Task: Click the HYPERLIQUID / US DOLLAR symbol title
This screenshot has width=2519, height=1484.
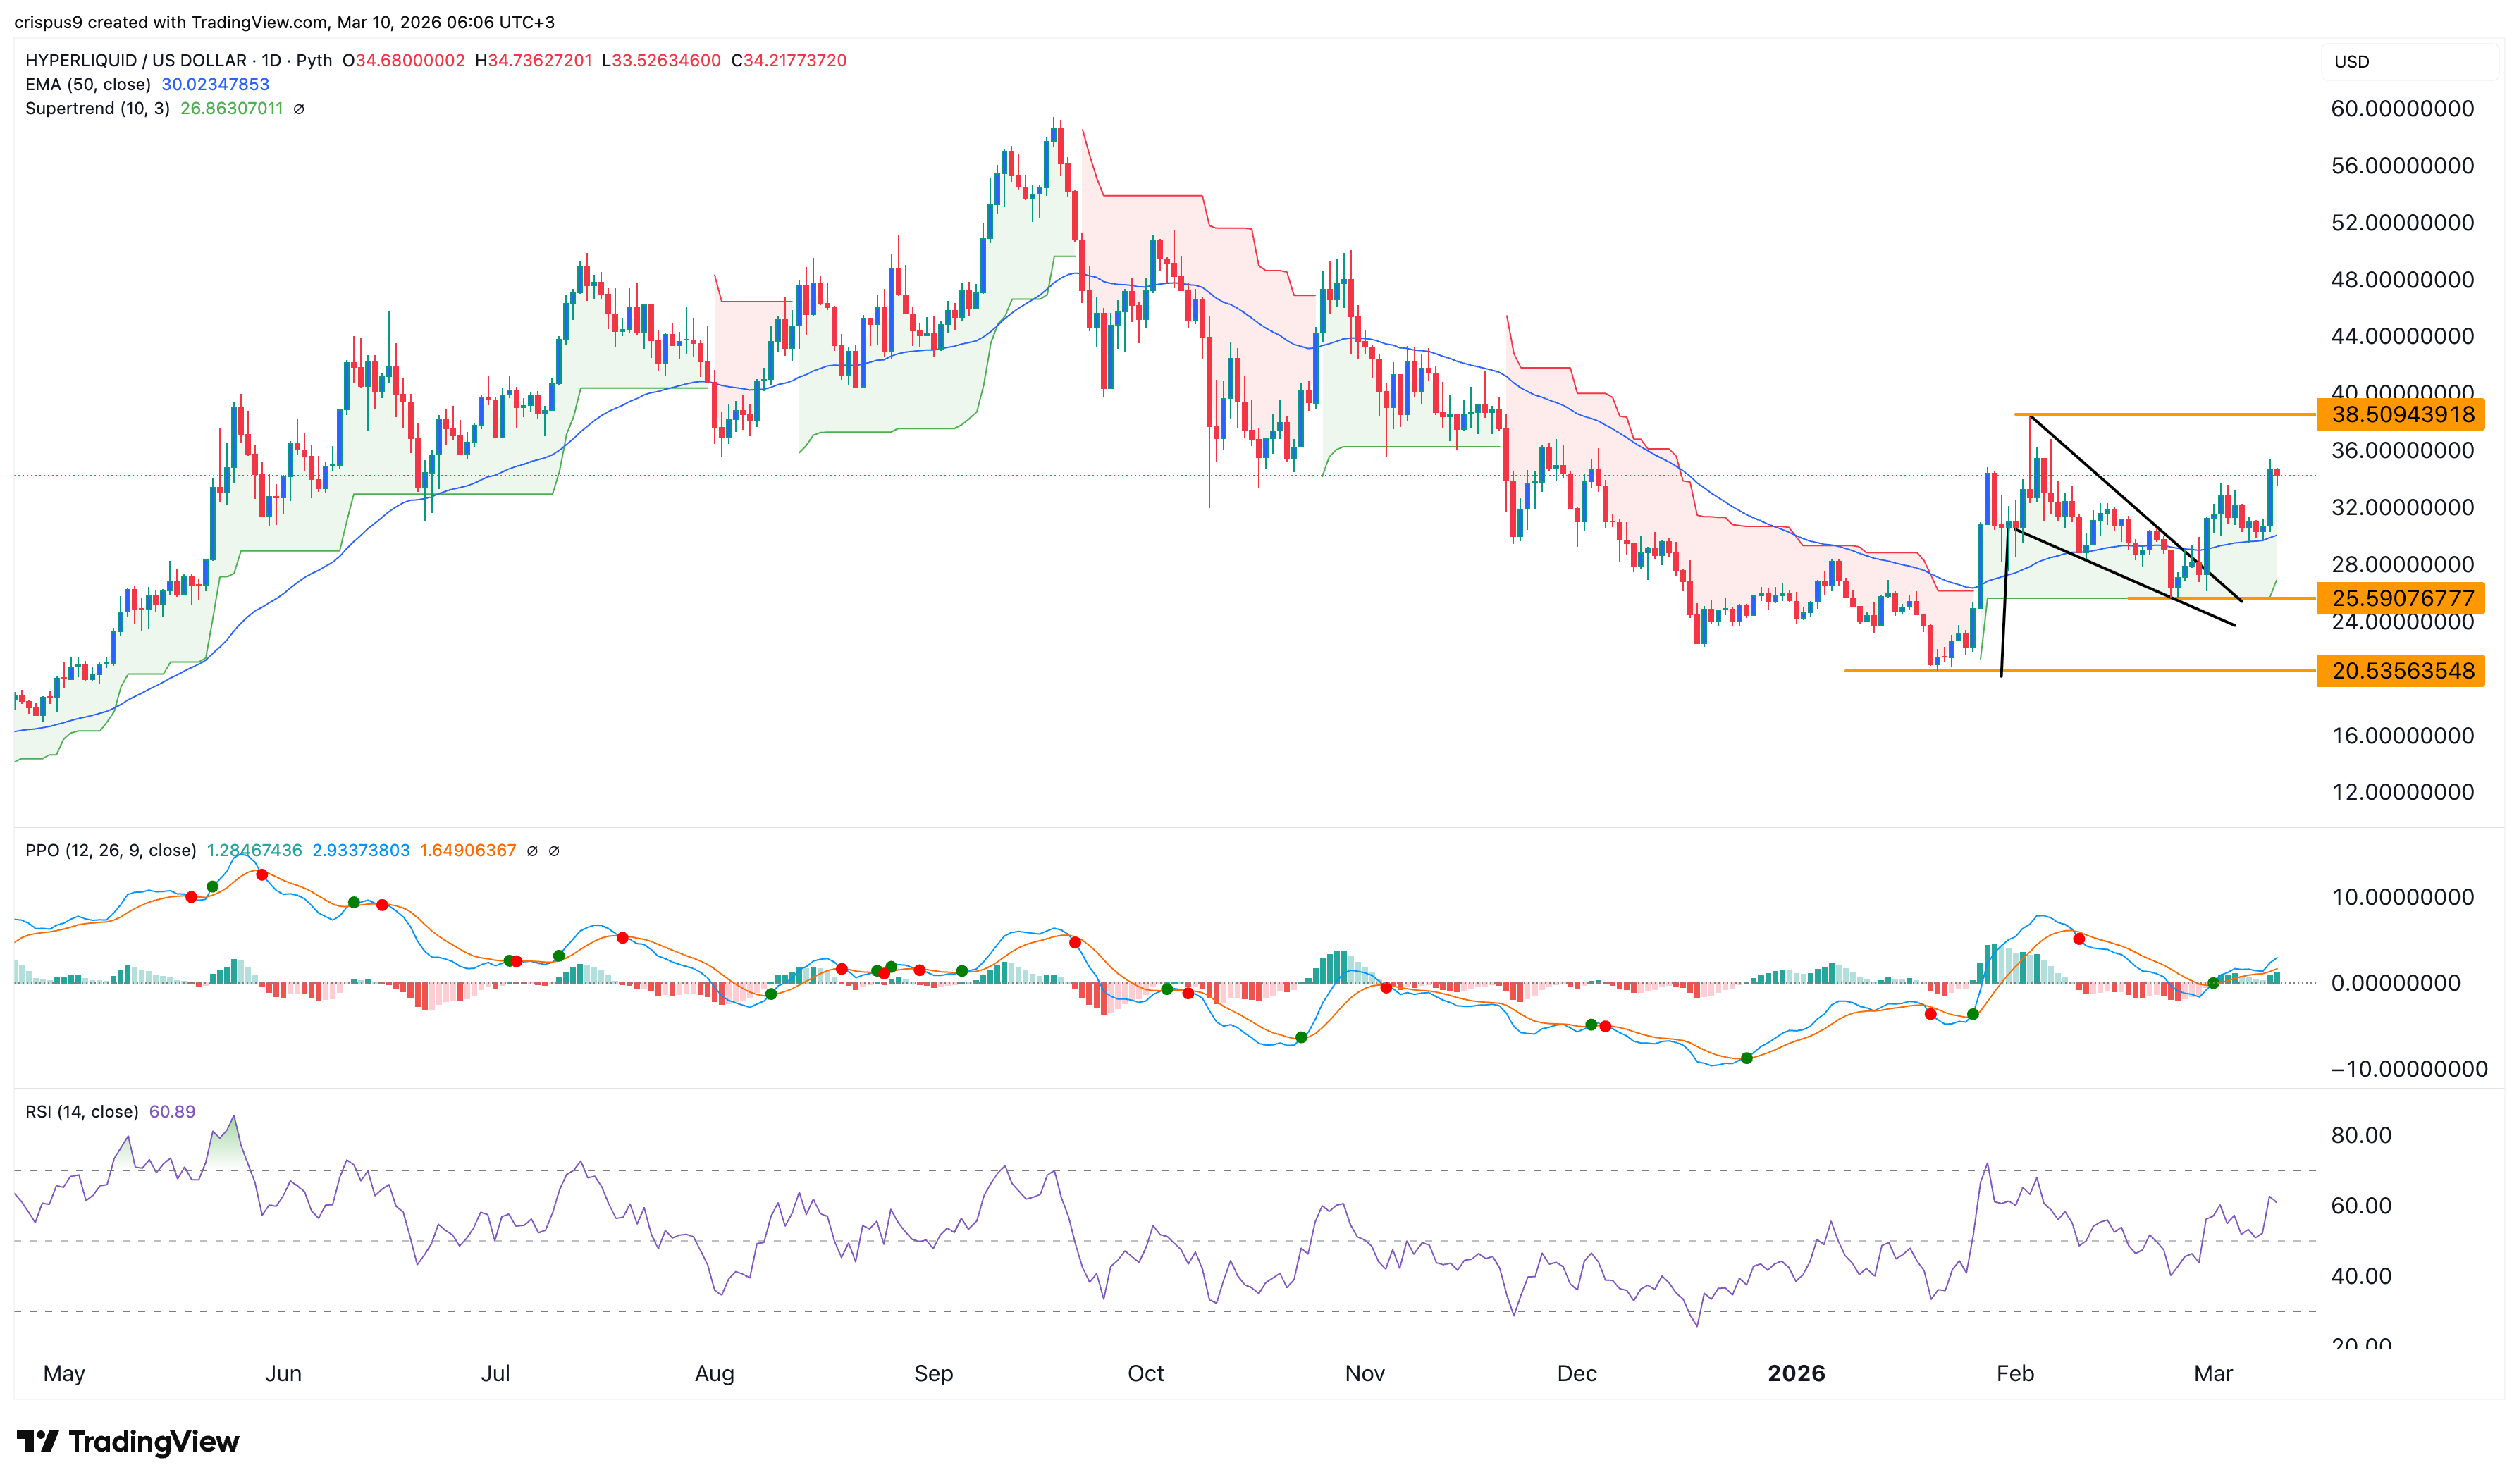Action: (136, 60)
